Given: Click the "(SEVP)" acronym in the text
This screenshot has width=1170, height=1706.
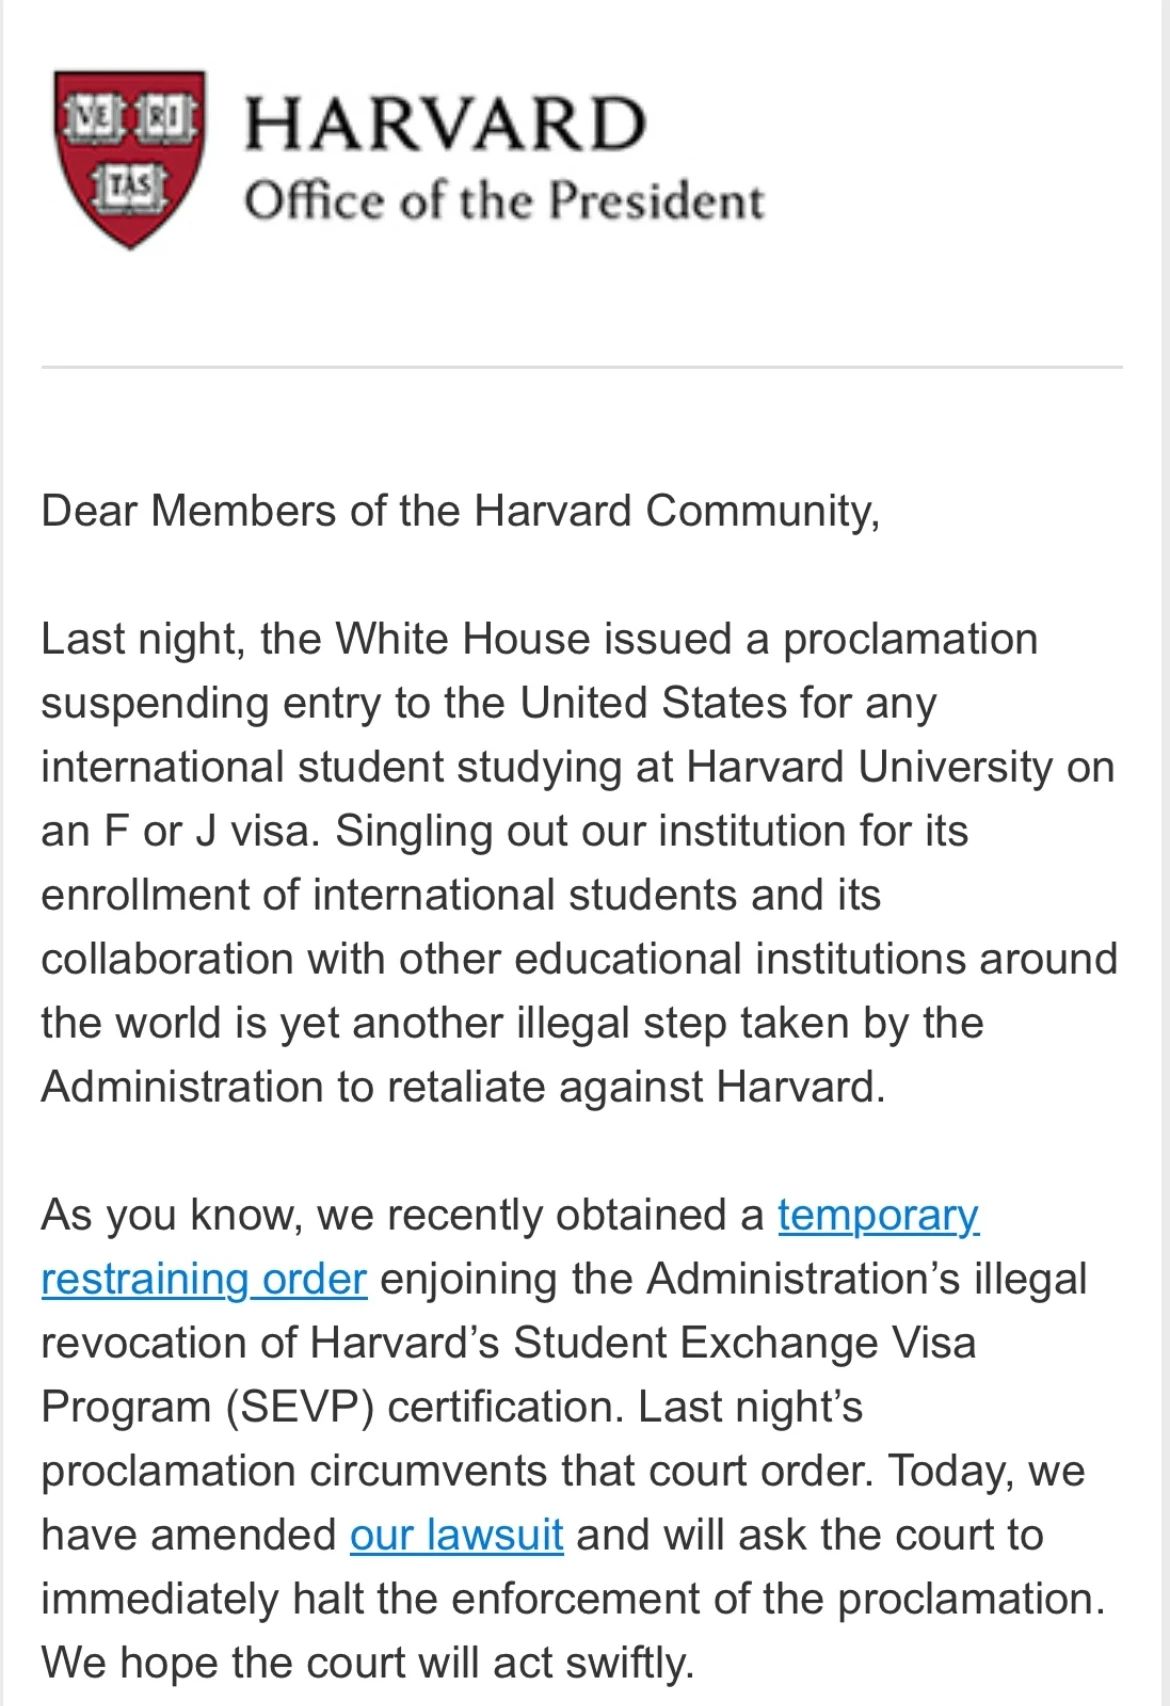Looking at the screenshot, I should tap(299, 1407).
